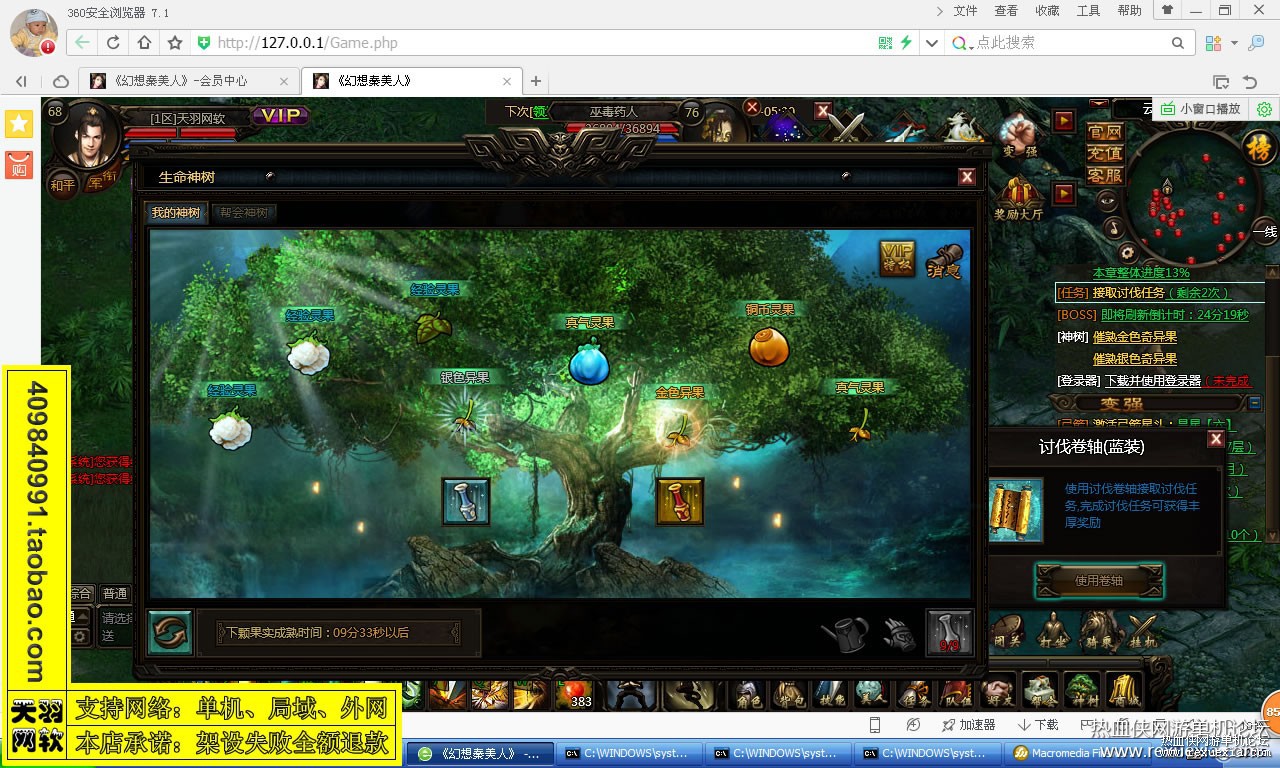Screen dimensions: 1280x768
Task: Click the 充值 recharge button
Action: point(1105,154)
